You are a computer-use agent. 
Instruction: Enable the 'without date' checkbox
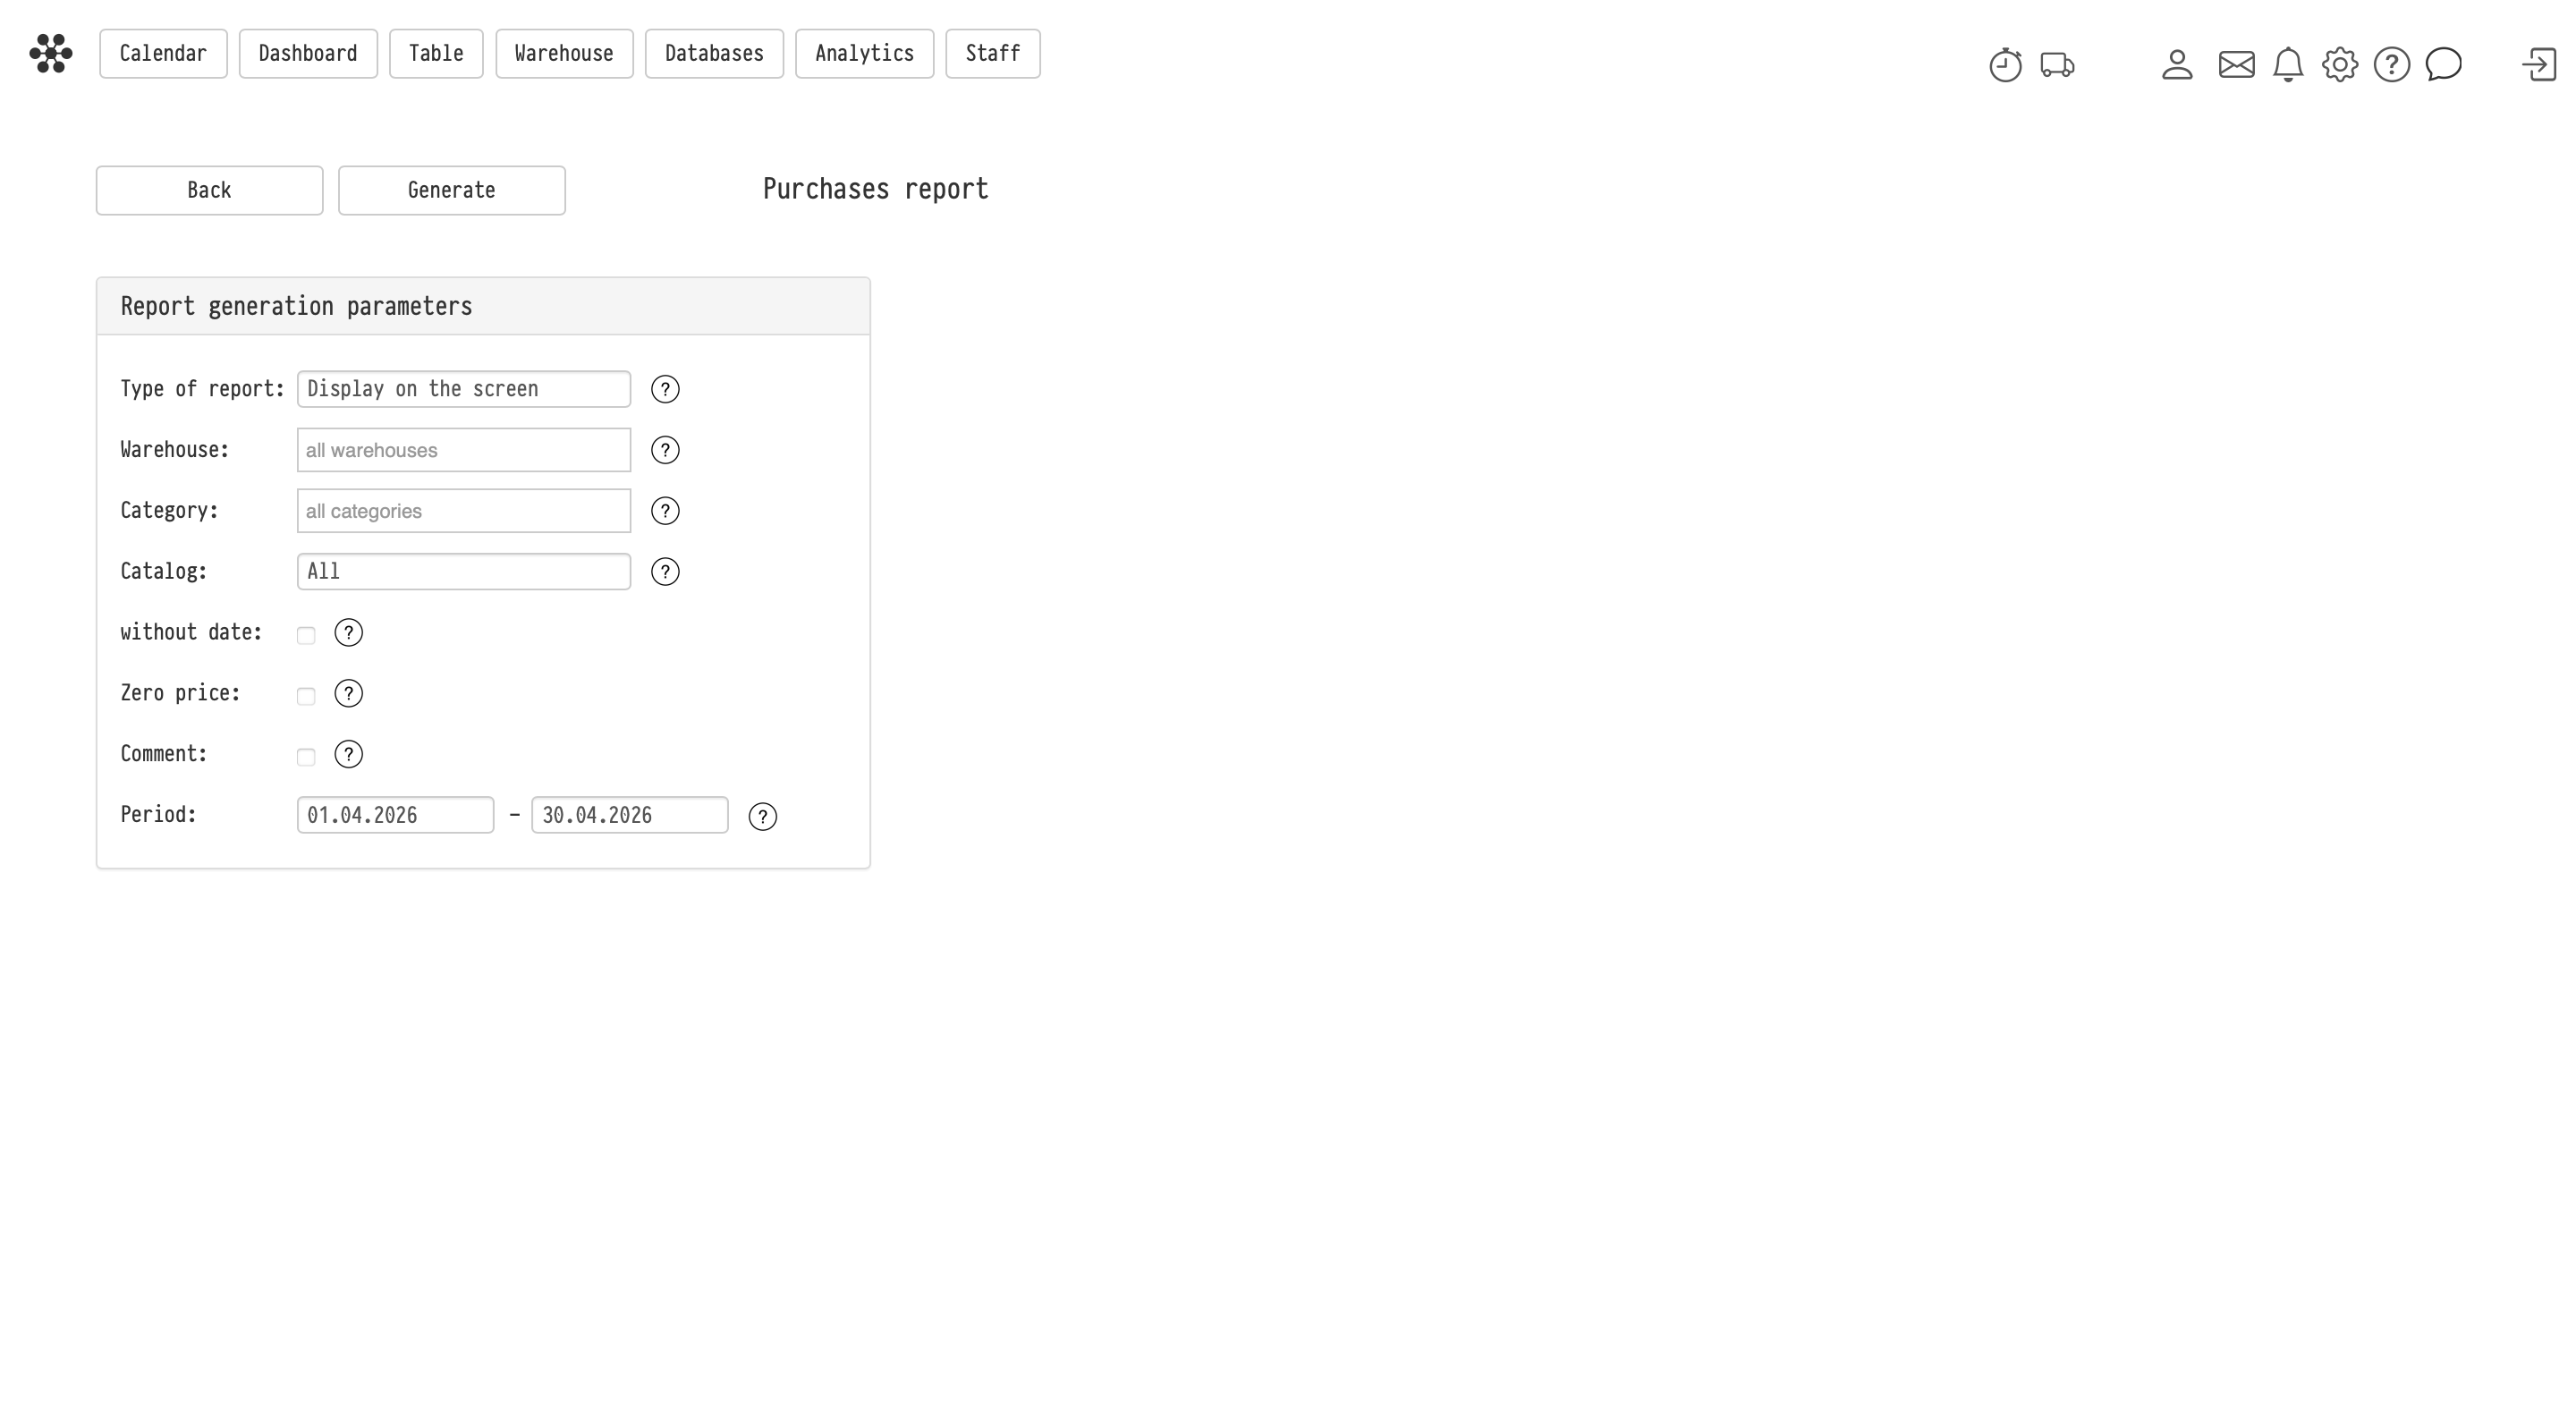306,636
